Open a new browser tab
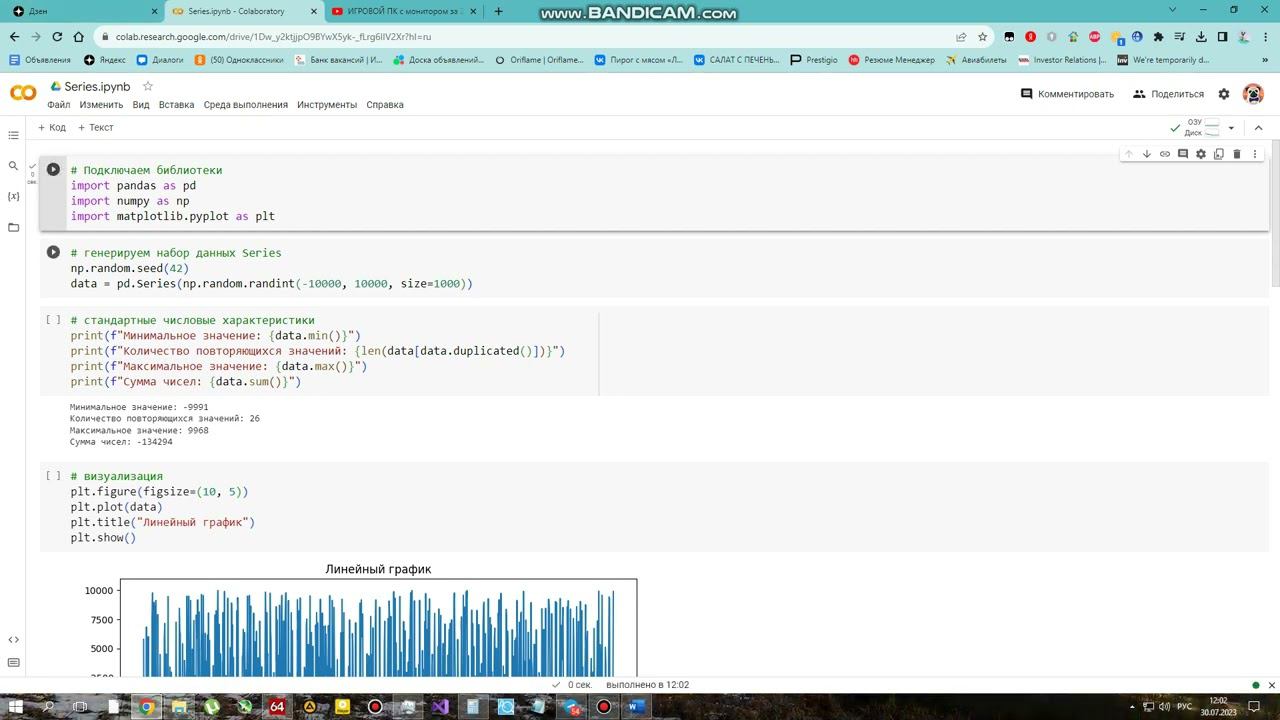The height and width of the screenshot is (720, 1280). click(x=498, y=11)
